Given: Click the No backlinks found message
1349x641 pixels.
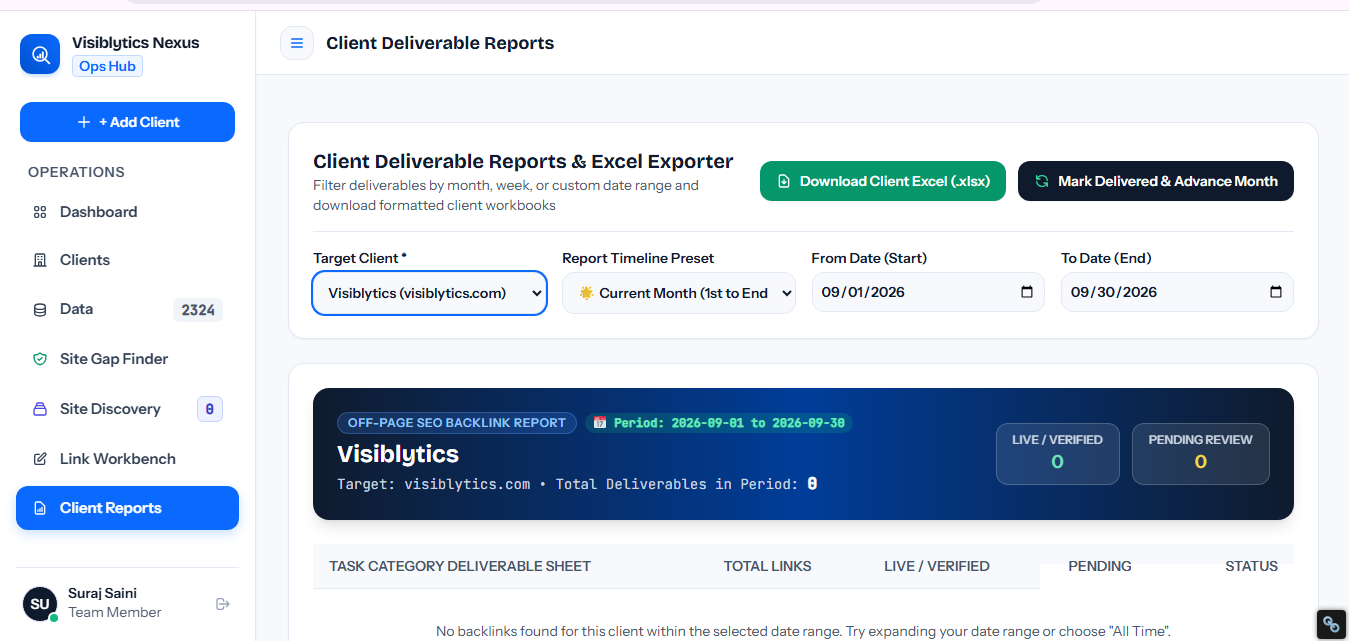Looking at the screenshot, I should coord(803,631).
